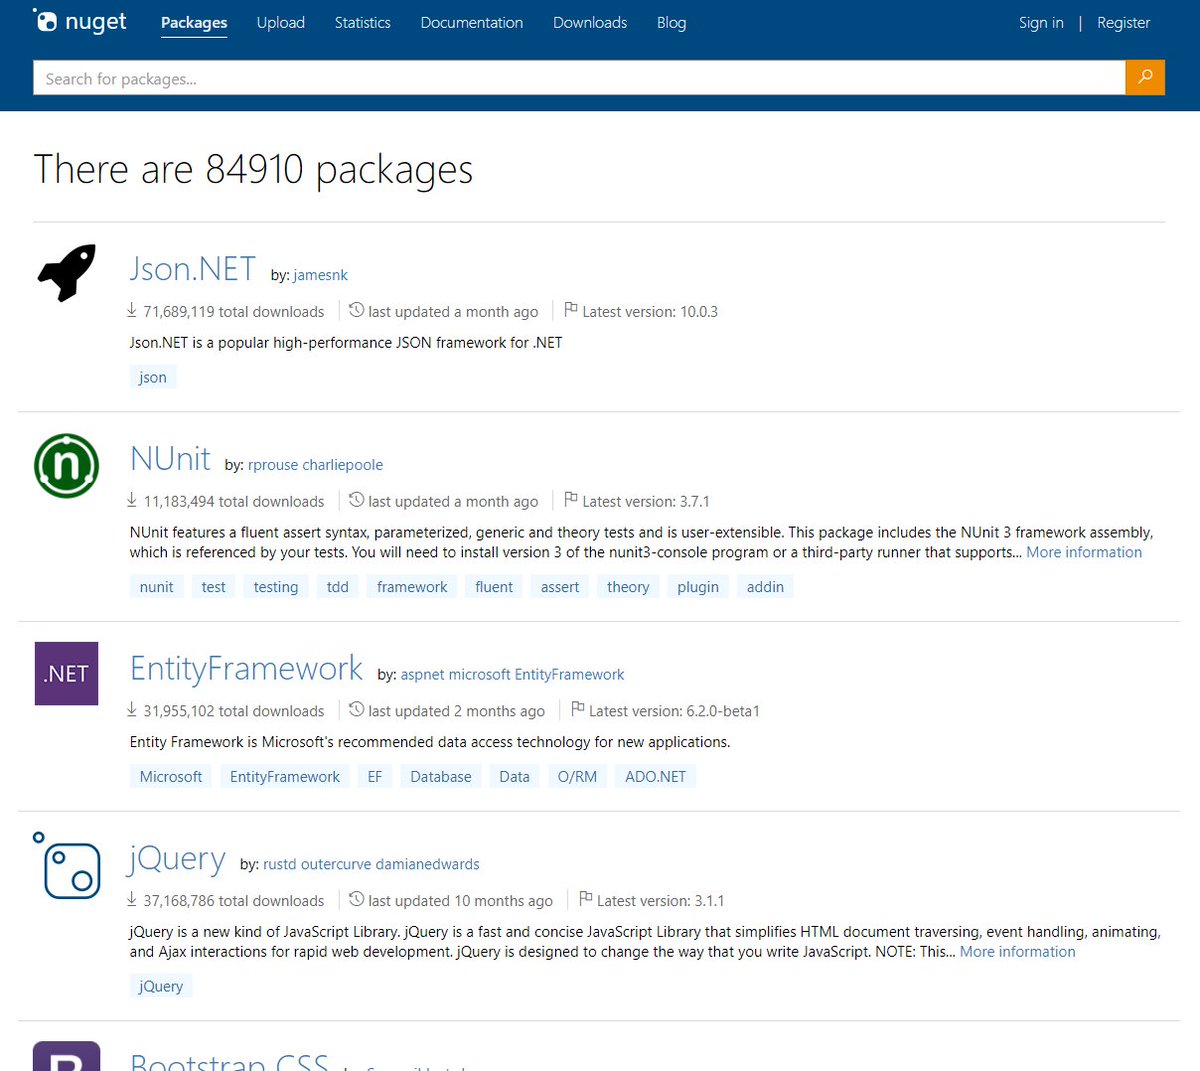This screenshot has height=1071, width=1200.
Task: Open the Downloads nav item
Action: (x=590, y=22)
